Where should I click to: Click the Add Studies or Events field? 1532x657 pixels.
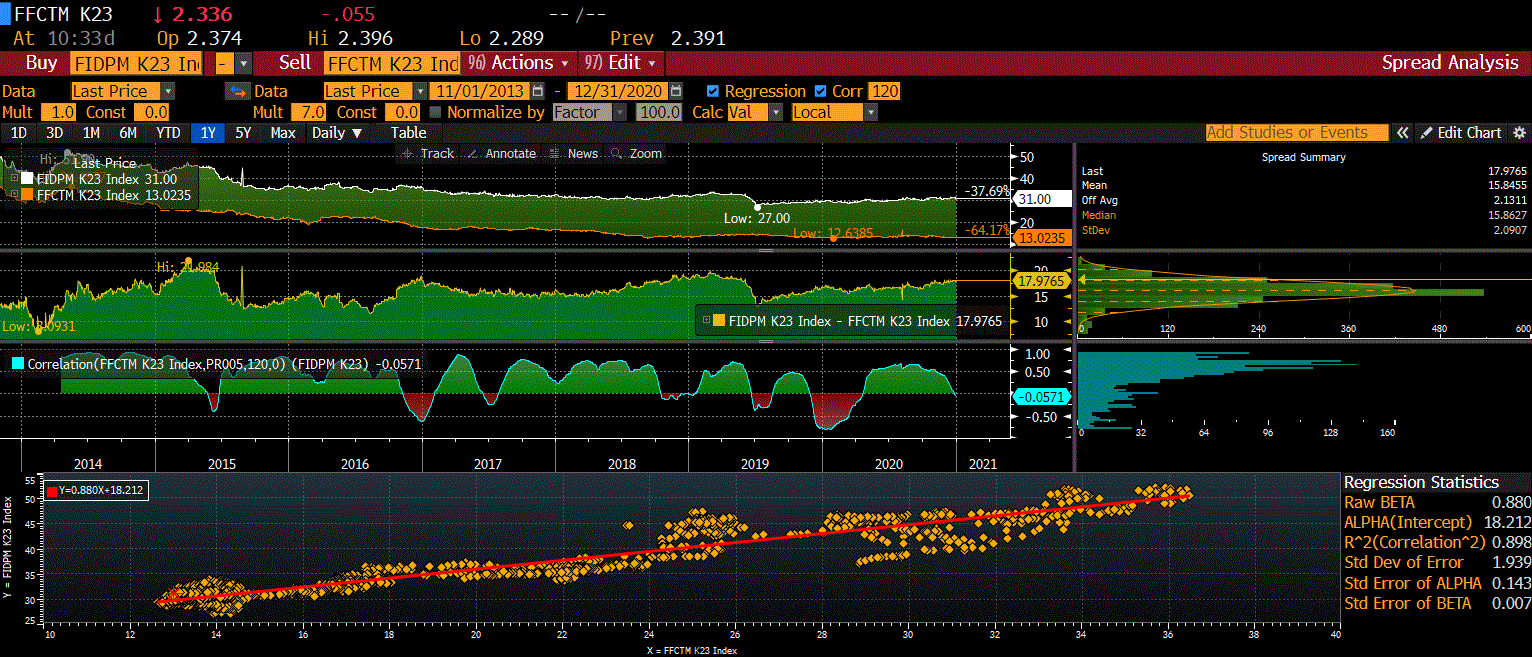pos(1297,133)
